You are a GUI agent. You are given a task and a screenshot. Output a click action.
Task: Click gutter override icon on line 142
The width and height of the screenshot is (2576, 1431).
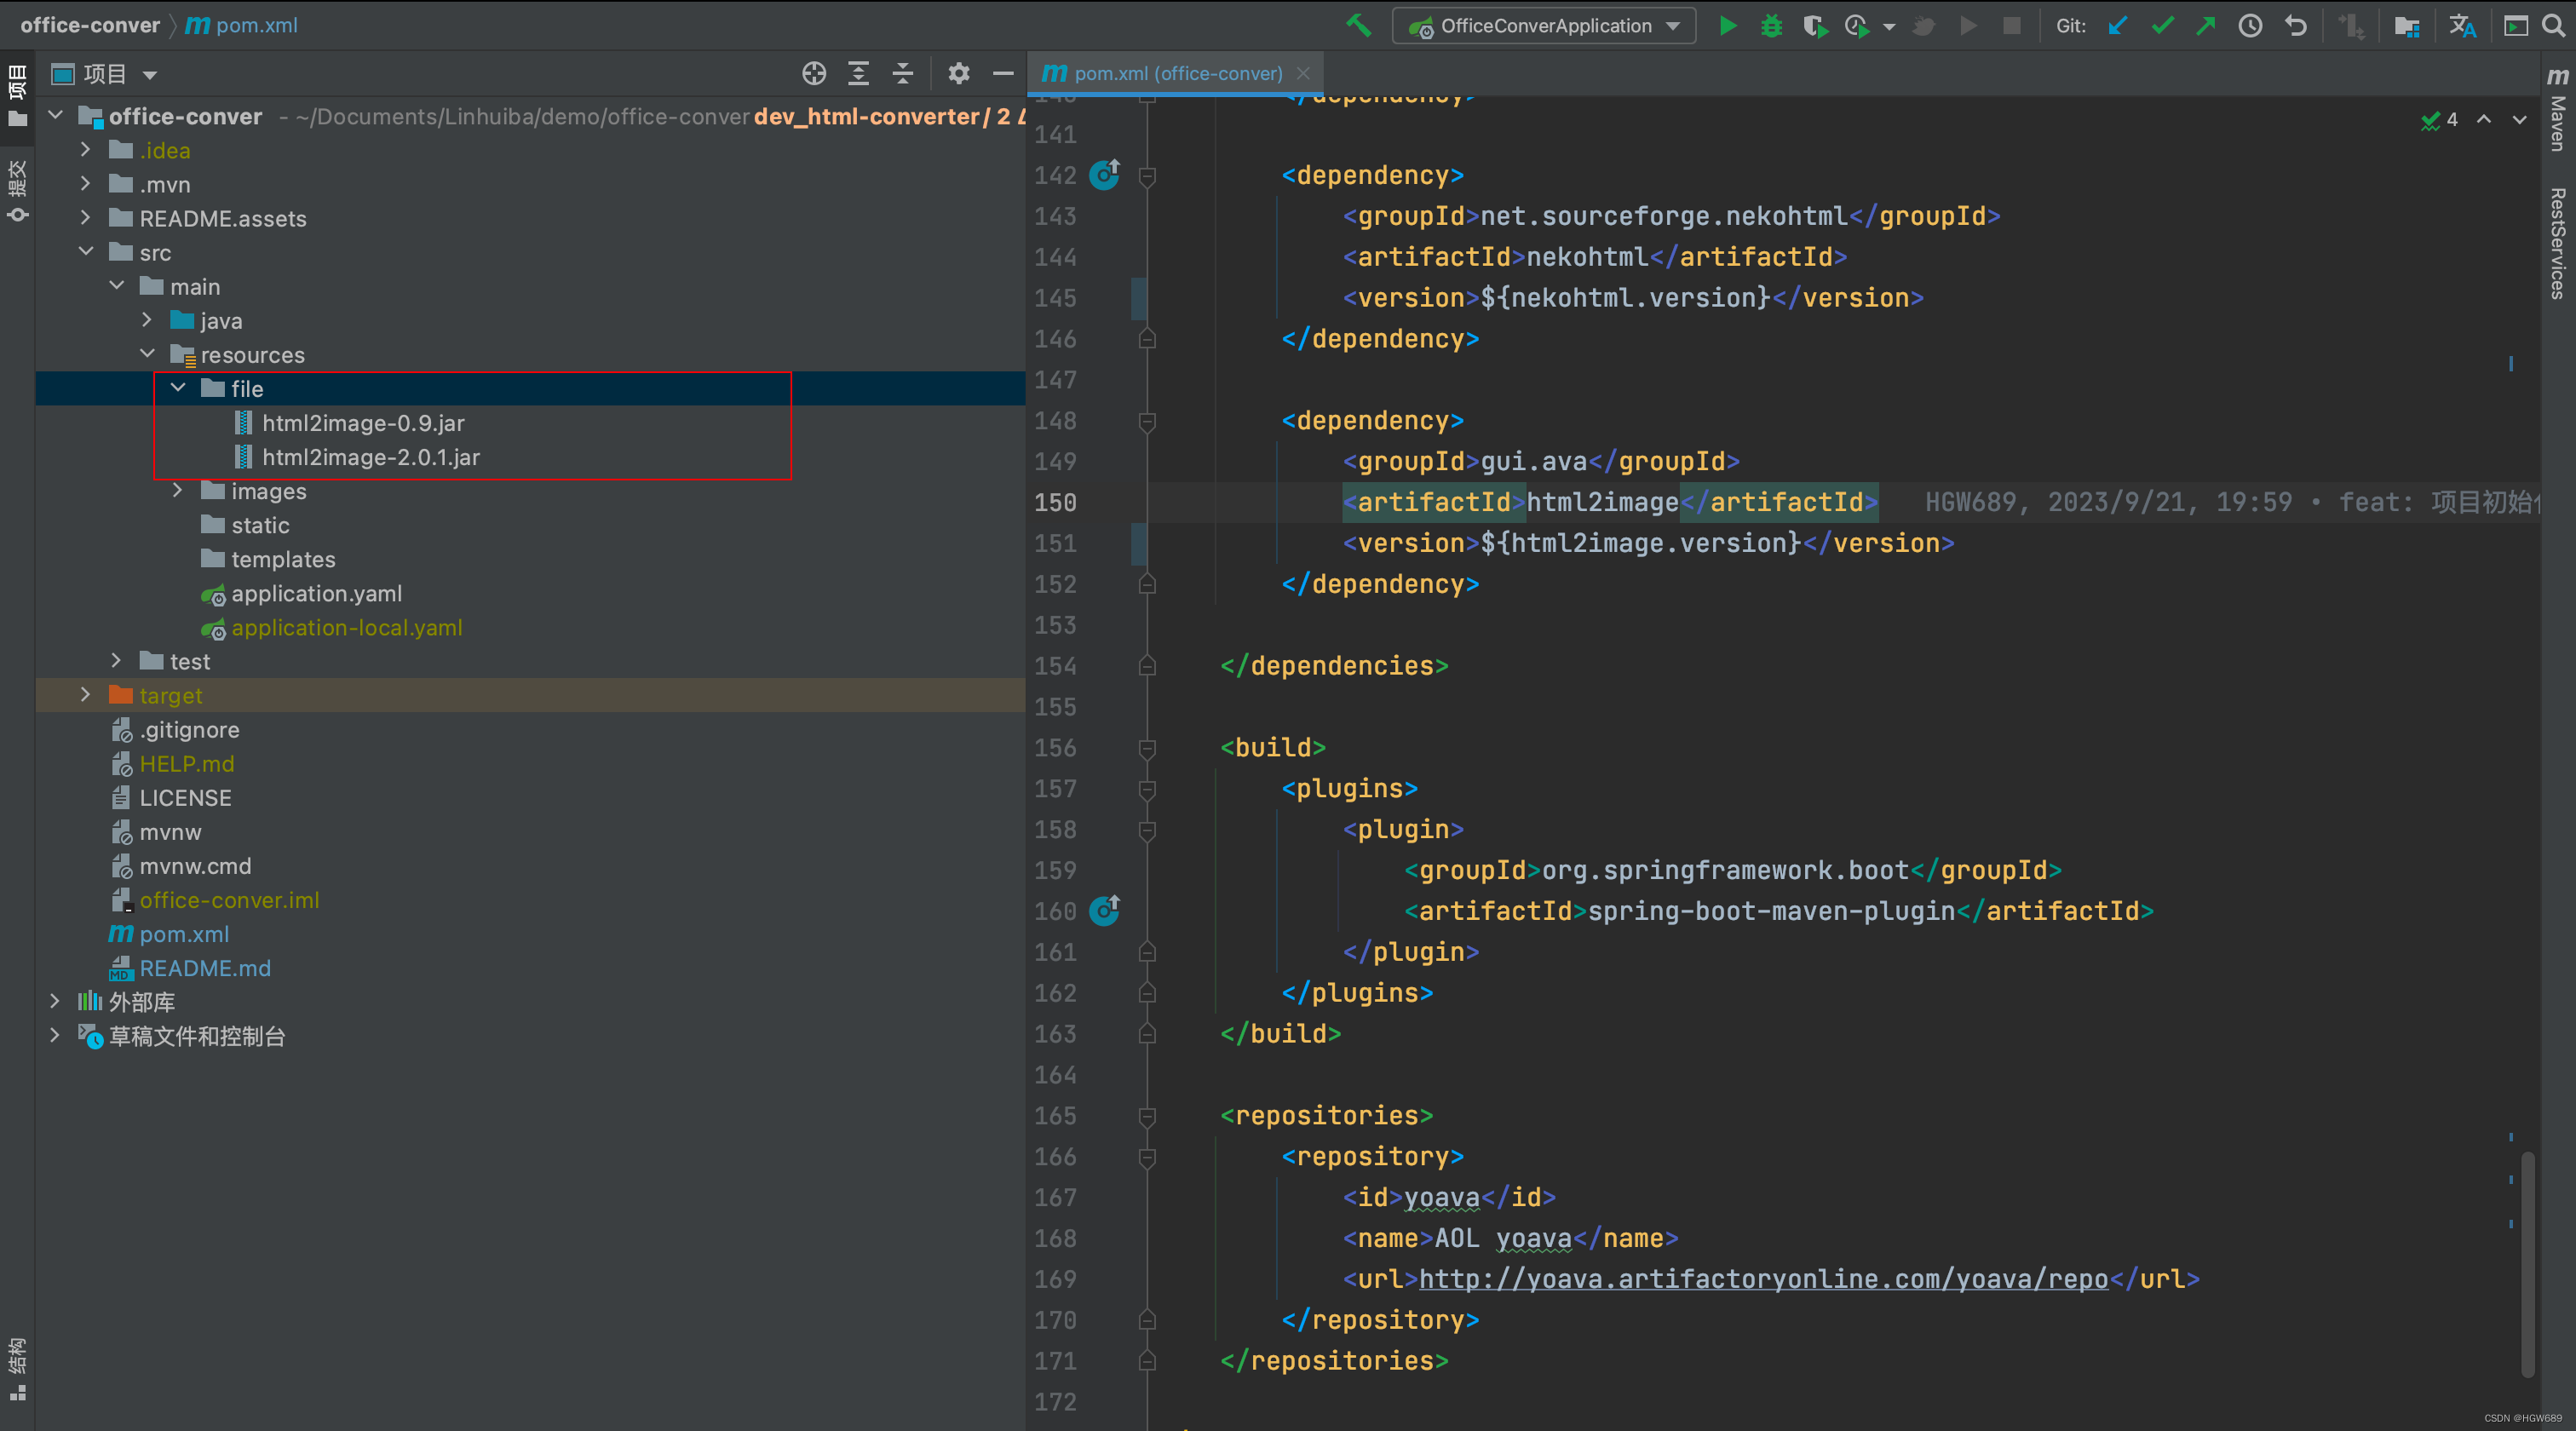[1104, 175]
